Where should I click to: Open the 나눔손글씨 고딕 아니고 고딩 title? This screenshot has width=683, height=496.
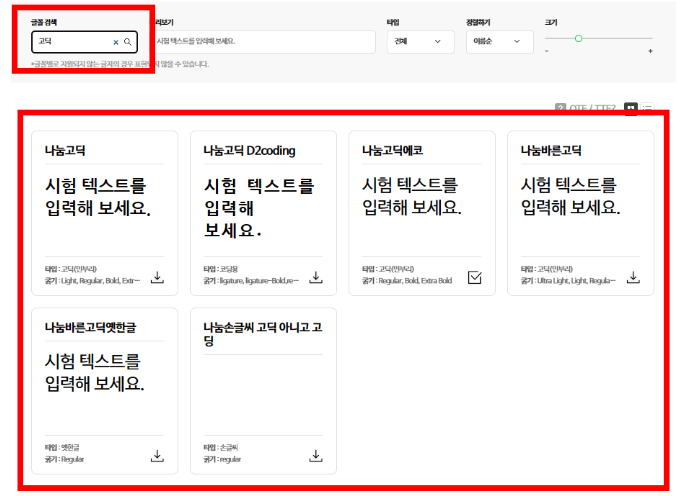point(263,334)
